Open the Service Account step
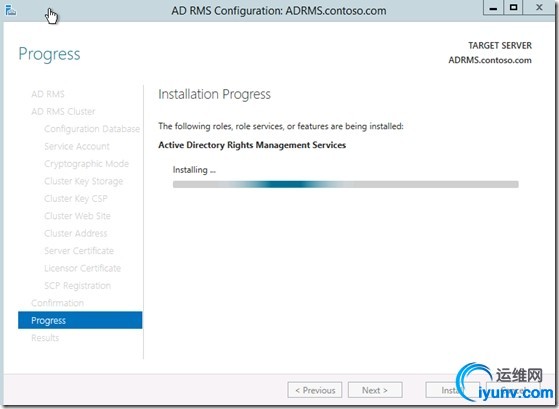The height and width of the screenshot is (409, 559). 77,146
